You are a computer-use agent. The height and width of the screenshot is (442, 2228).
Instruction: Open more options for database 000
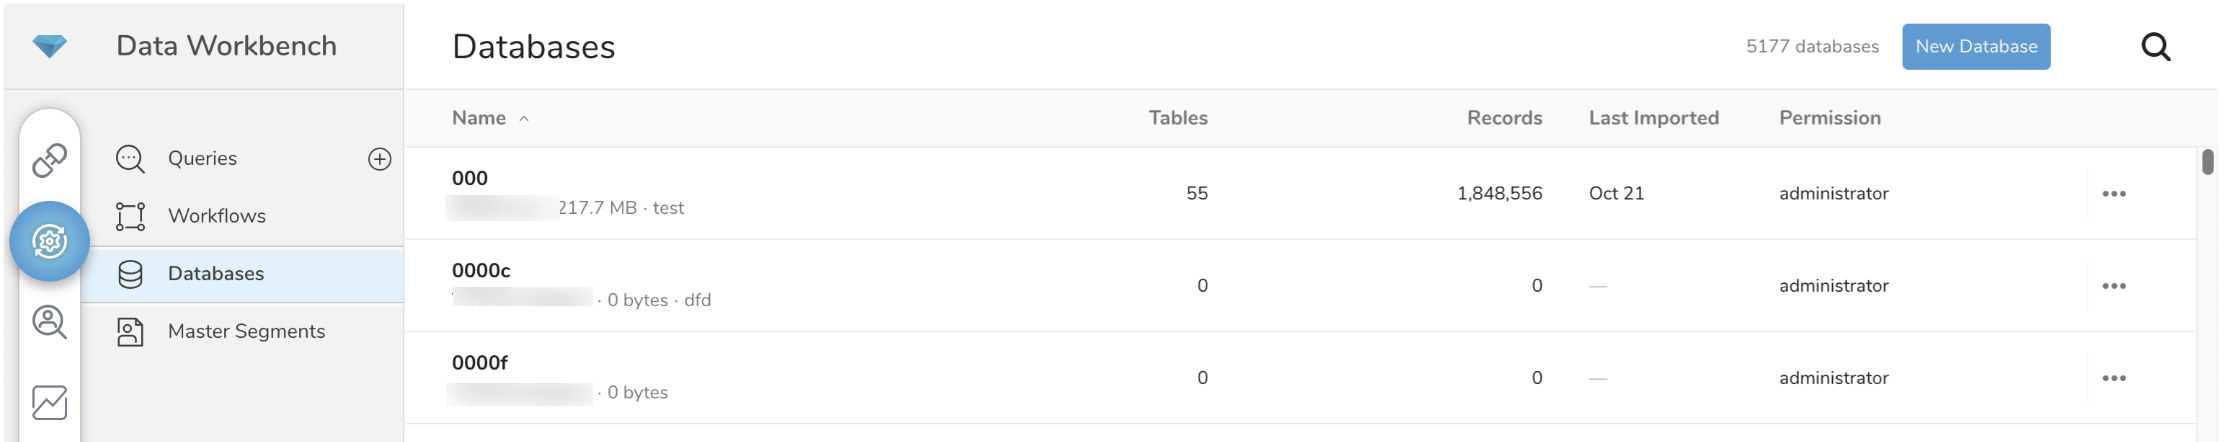pyautogui.click(x=2113, y=194)
